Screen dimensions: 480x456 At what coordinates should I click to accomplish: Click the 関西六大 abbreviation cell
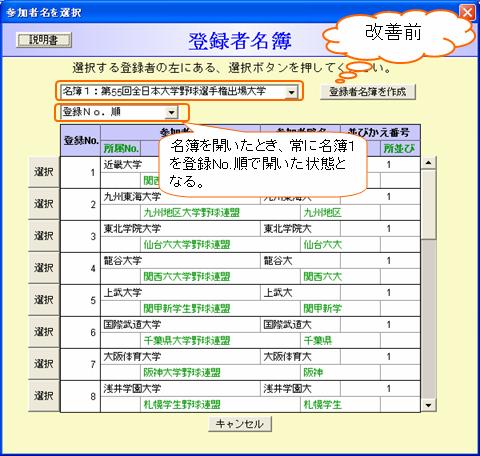tap(340, 276)
